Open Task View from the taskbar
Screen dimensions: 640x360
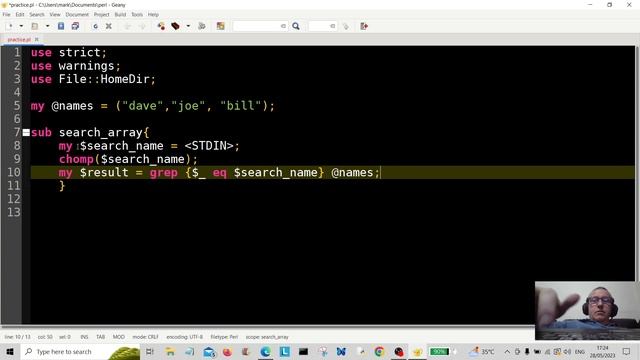[150, 351]
